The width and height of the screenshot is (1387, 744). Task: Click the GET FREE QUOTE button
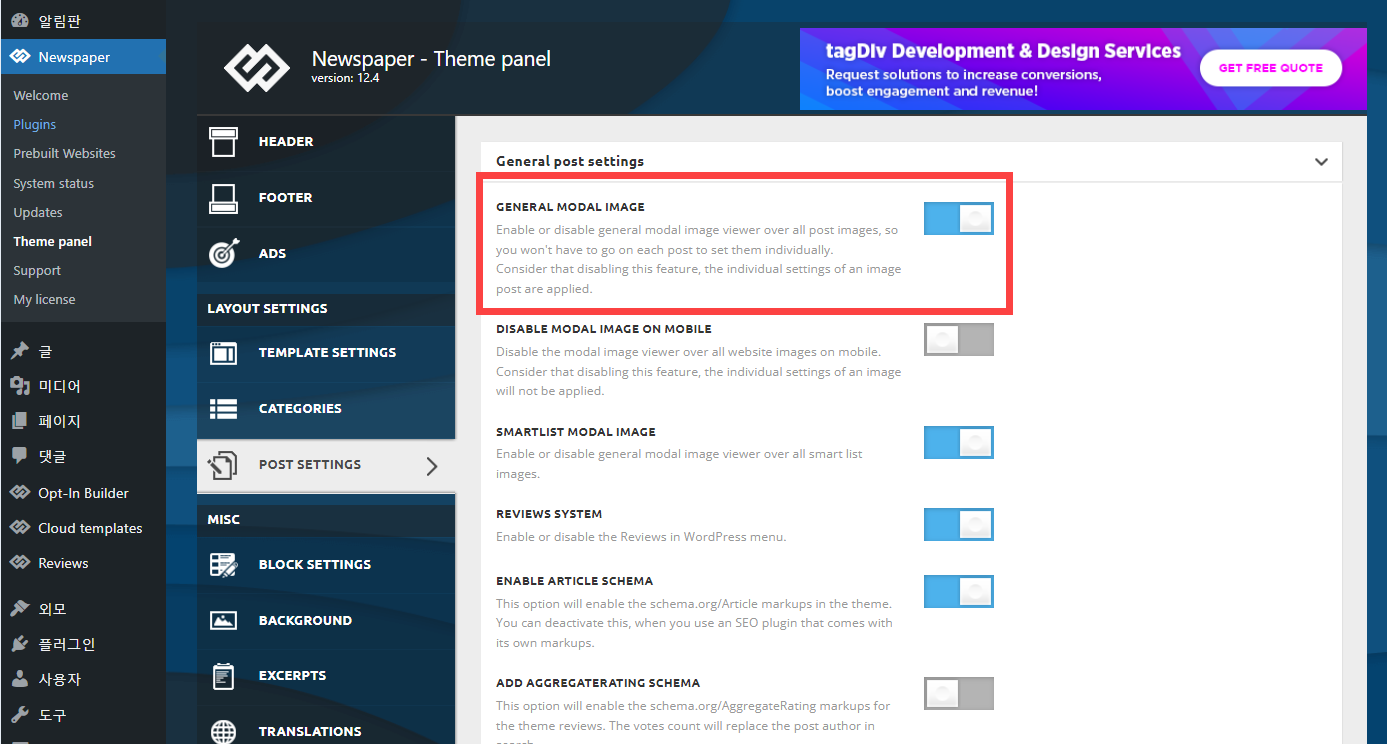1270,68
